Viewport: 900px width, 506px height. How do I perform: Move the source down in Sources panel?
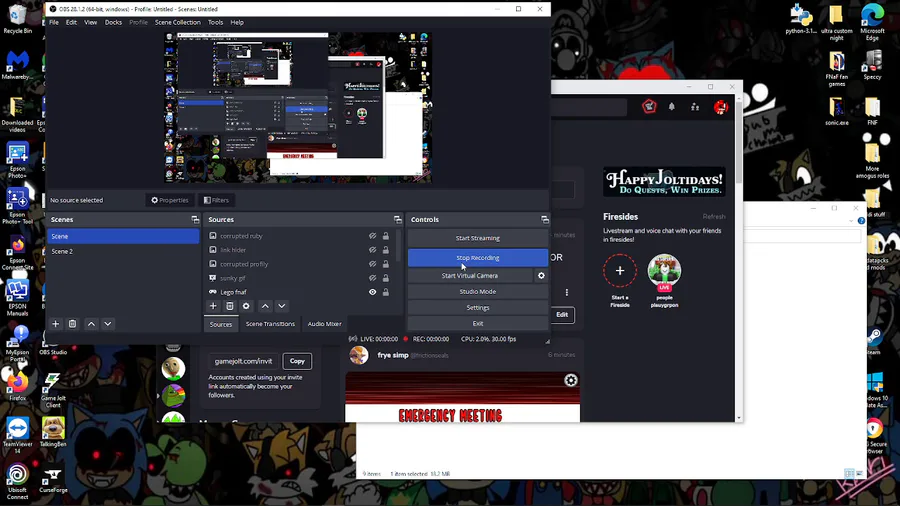point(282,306)
